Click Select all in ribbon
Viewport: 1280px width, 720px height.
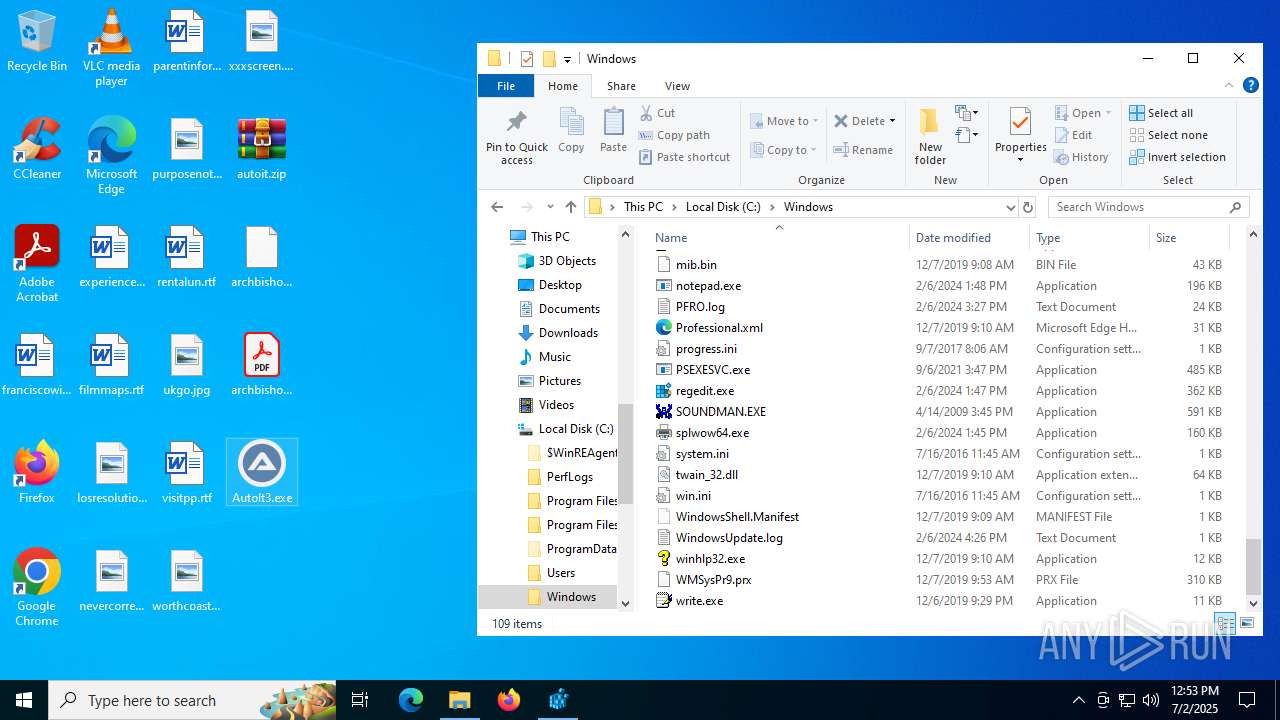(x=1161, y=113)
